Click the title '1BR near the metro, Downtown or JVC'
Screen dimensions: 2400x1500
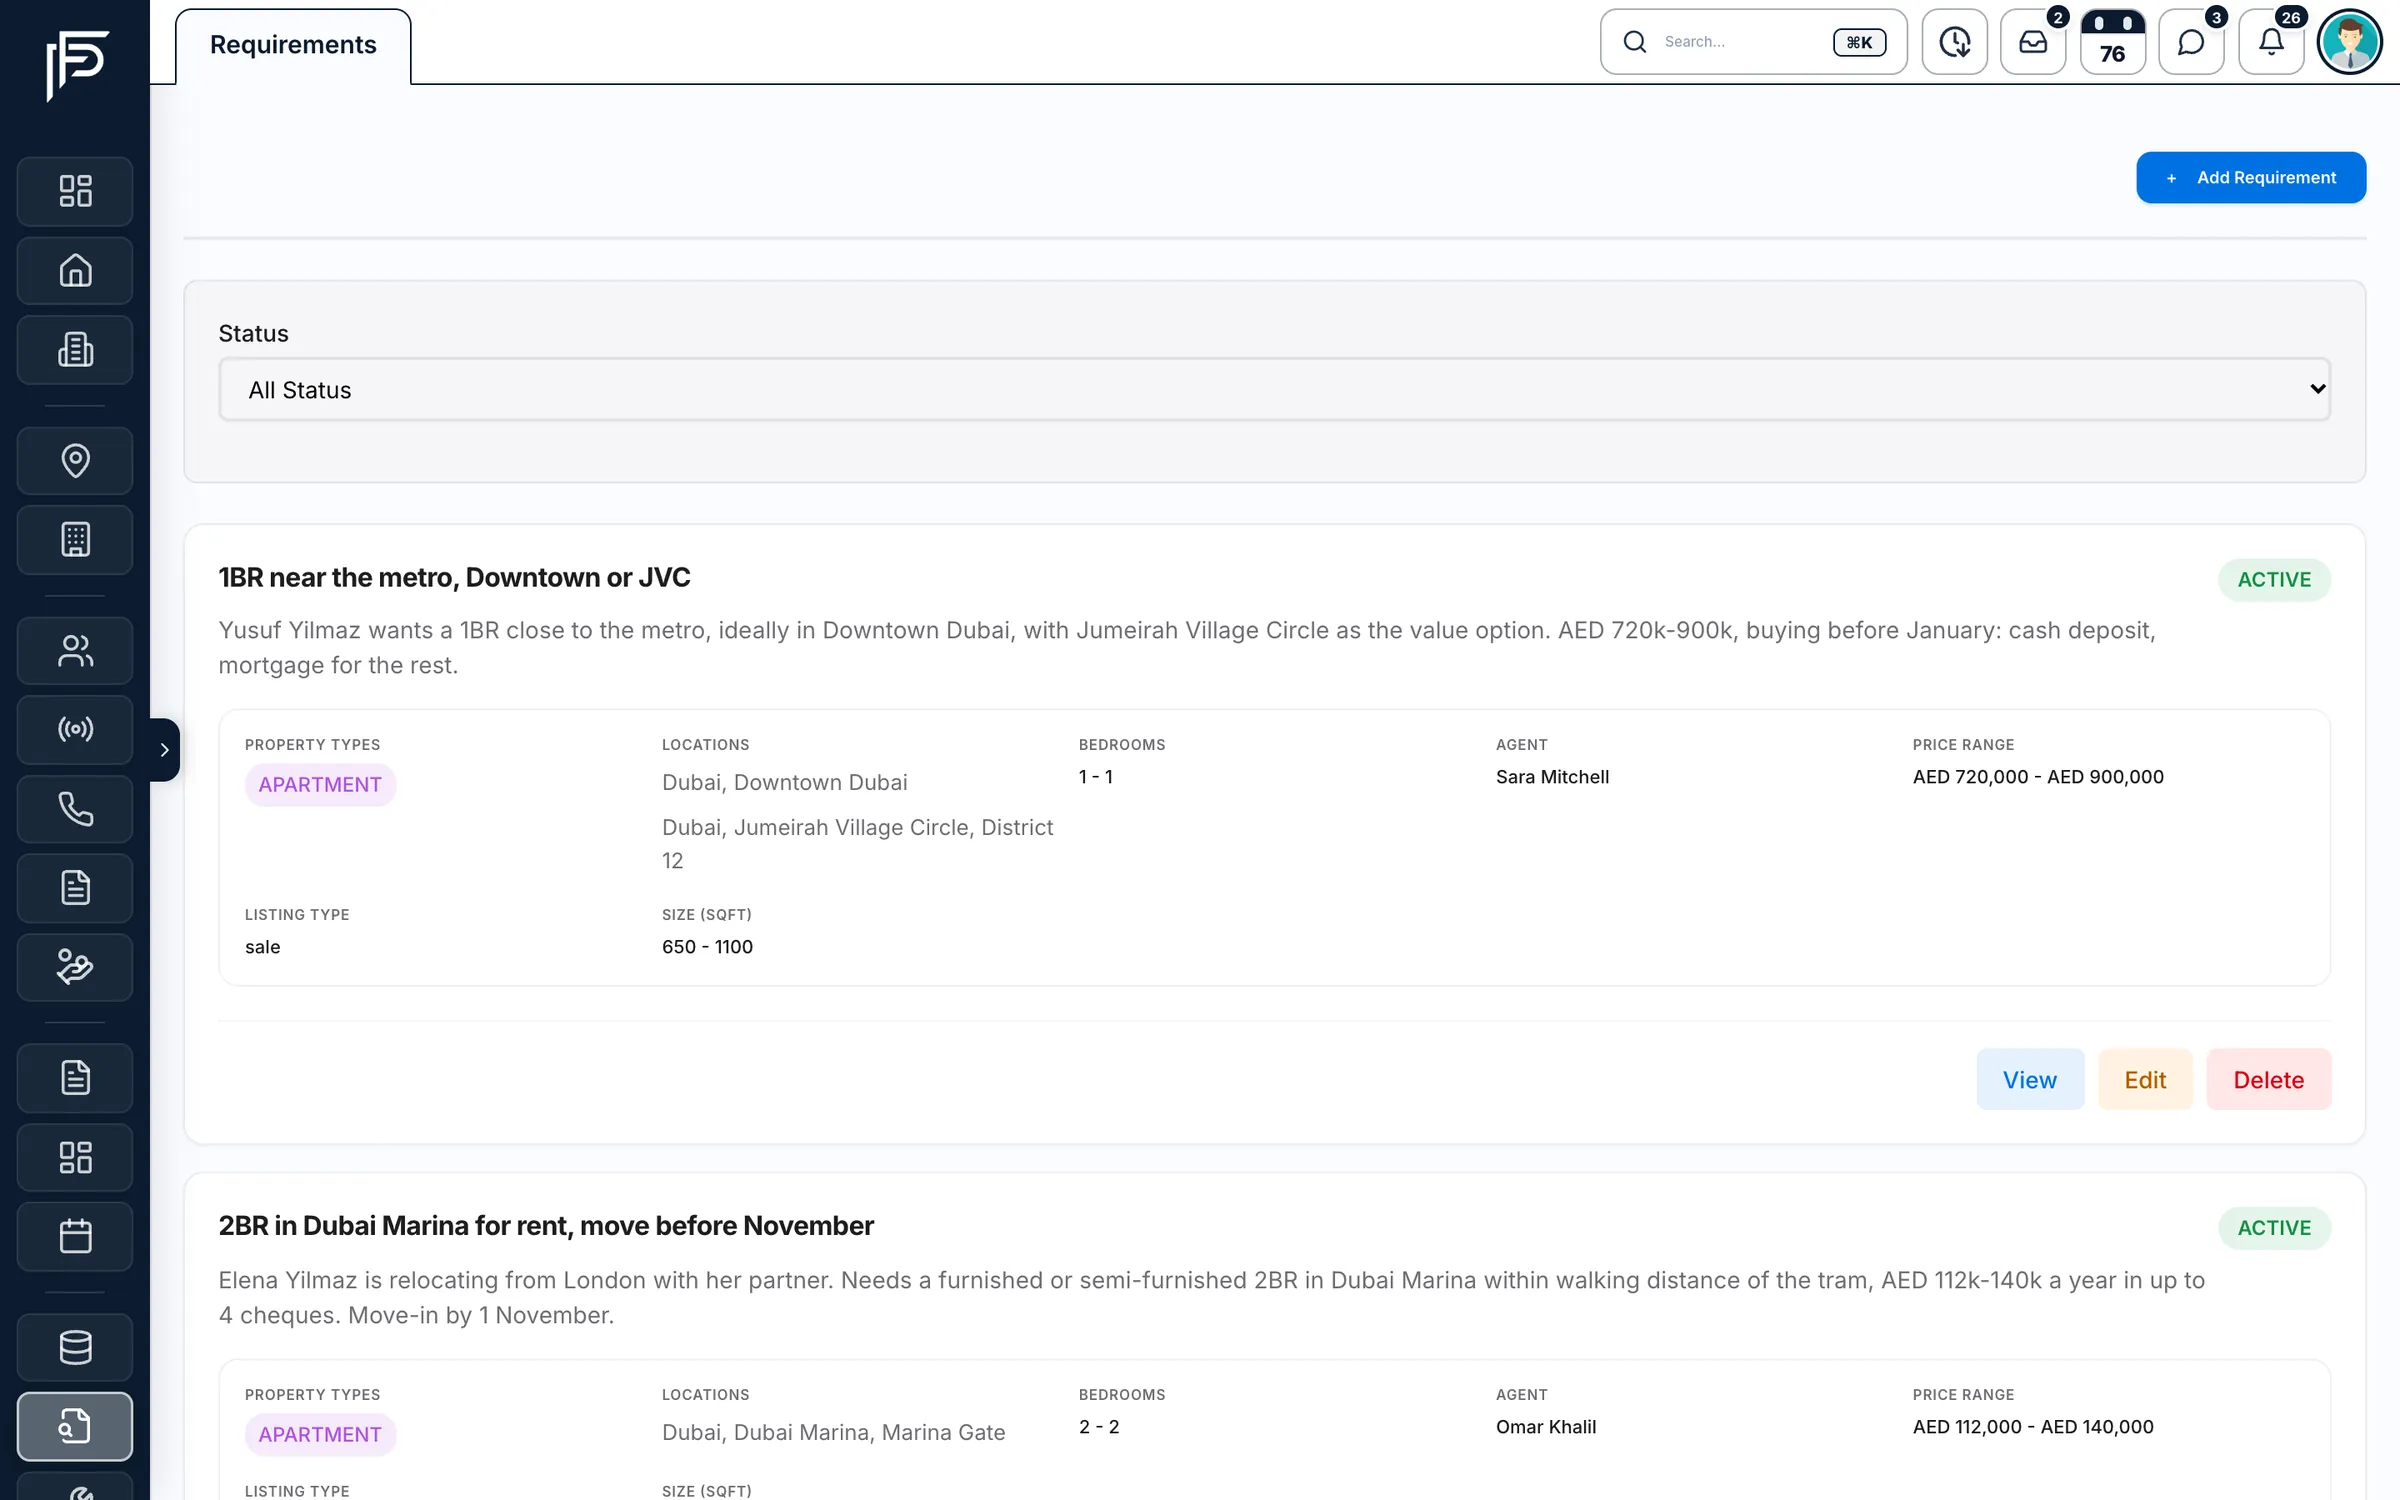(x=455, y=578)
